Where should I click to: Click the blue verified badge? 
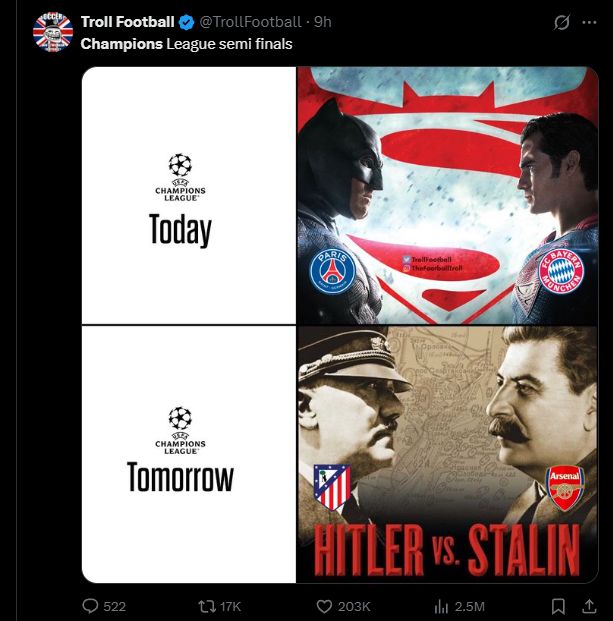(x=186, y=22)
